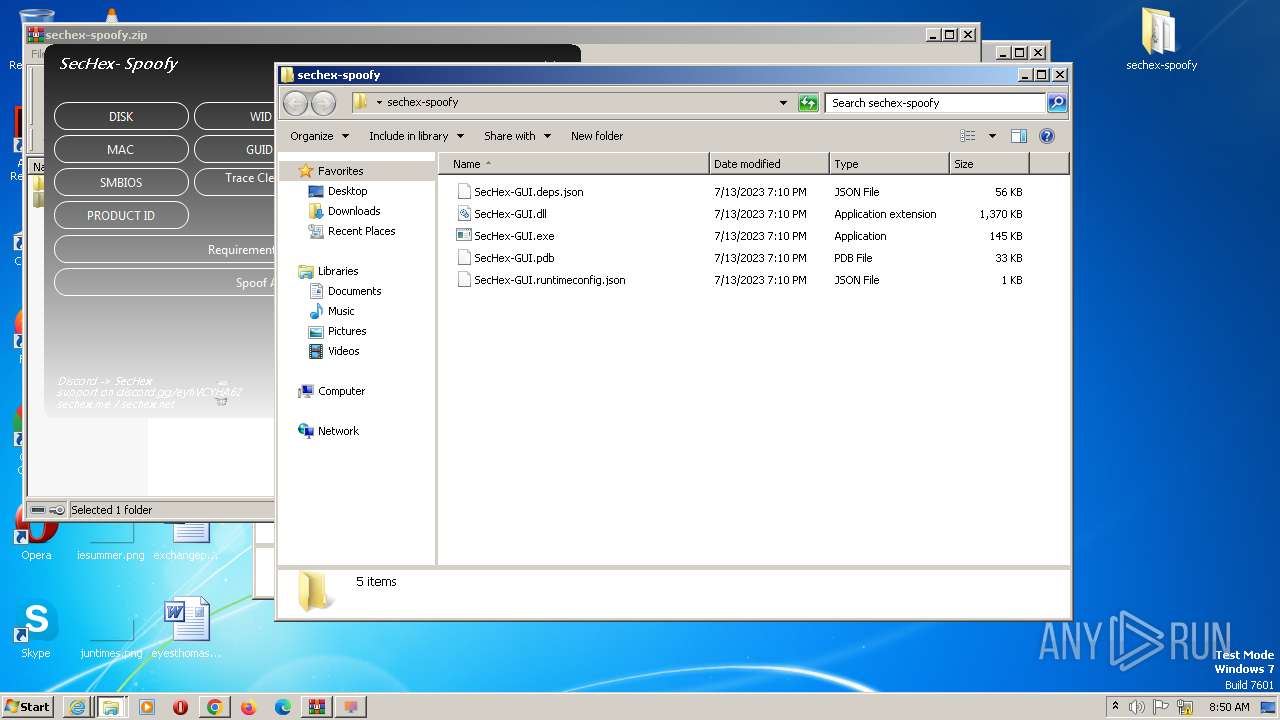Click the Search sechex-spoofy input field
This screenshot has width=1280, height=720.
[x=935, y=103]
